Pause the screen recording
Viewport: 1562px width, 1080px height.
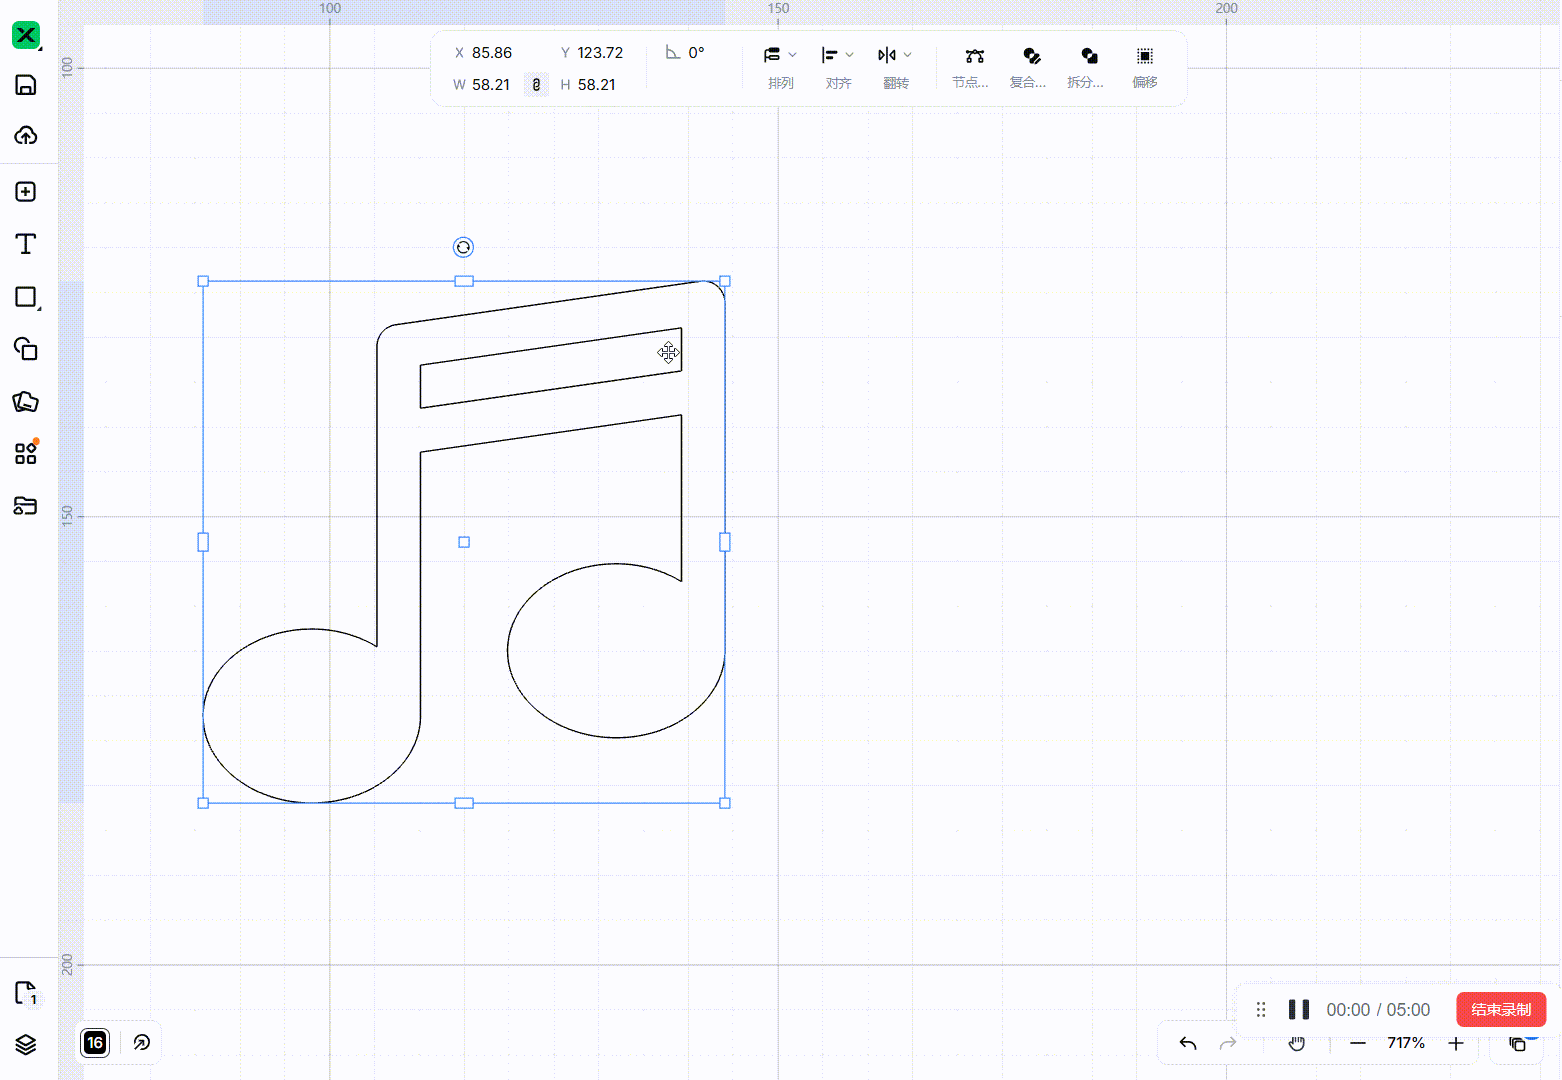click(x=1299, y=1009)
